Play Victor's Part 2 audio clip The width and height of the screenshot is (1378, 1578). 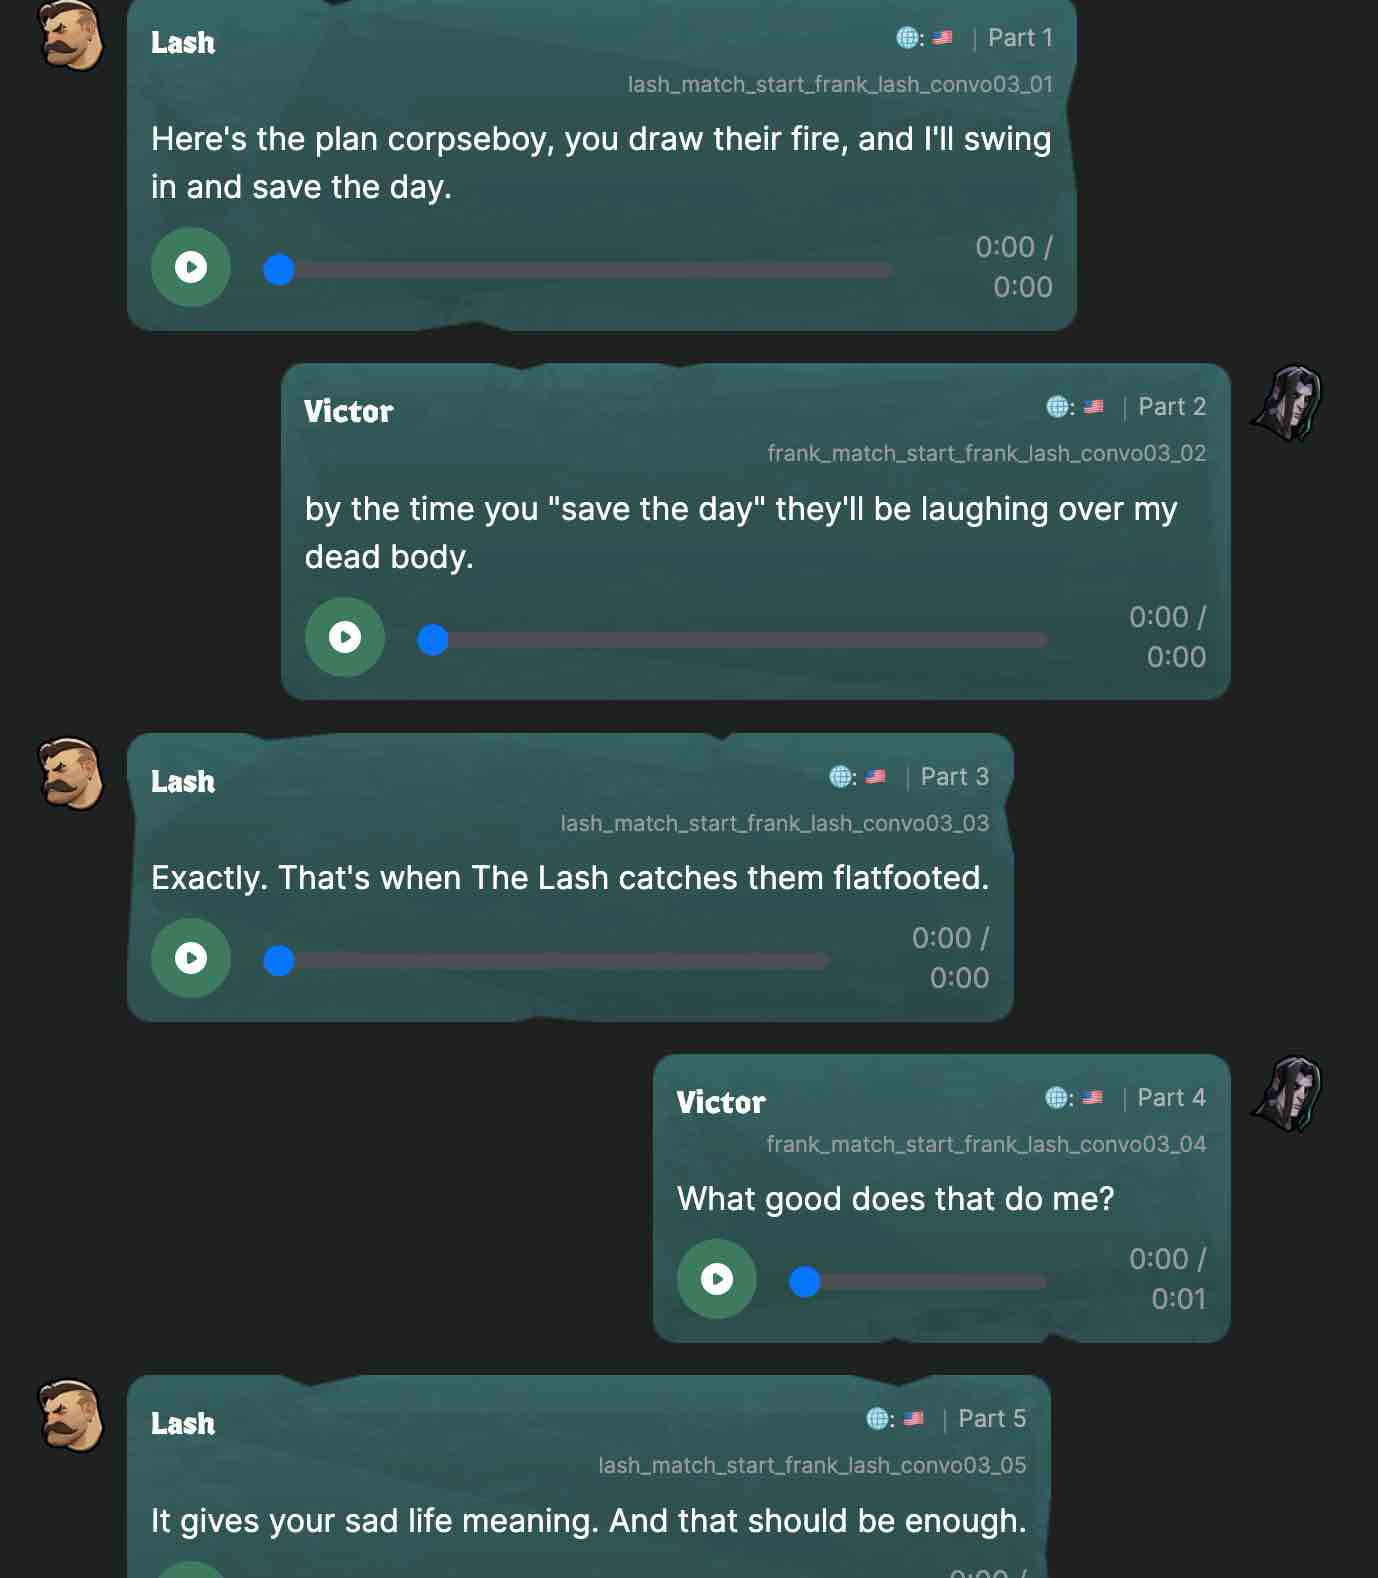(345, 637)
